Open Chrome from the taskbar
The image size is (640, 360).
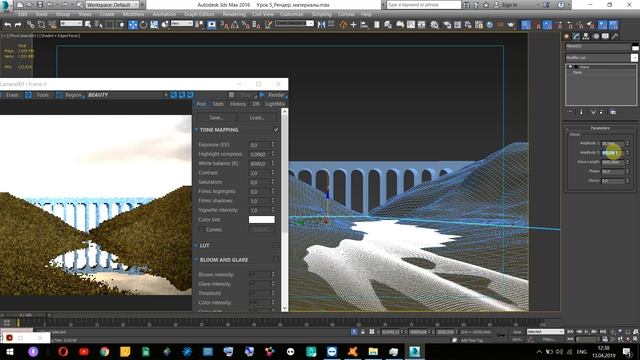click(x=104, y=351)
